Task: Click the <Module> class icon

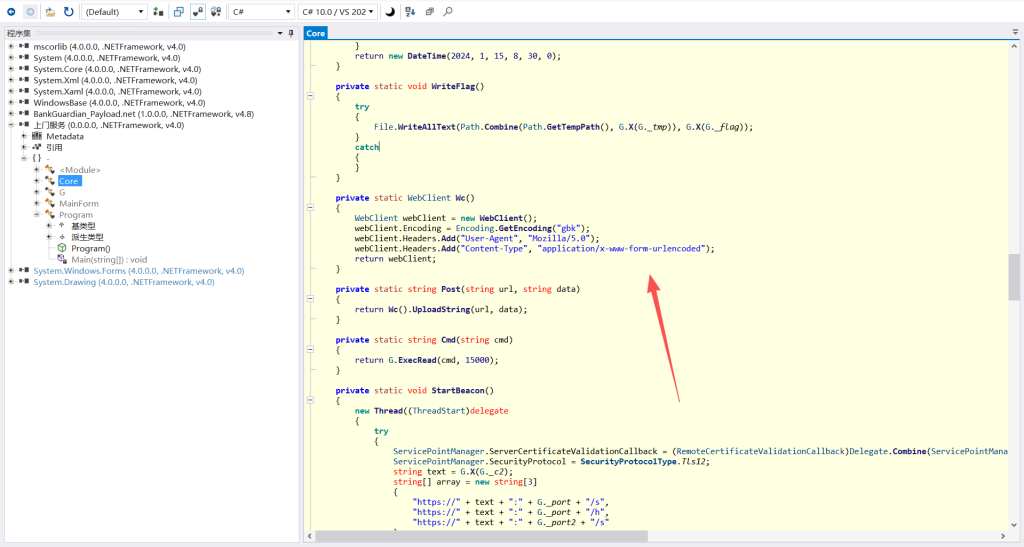Action: click(50, 170)
